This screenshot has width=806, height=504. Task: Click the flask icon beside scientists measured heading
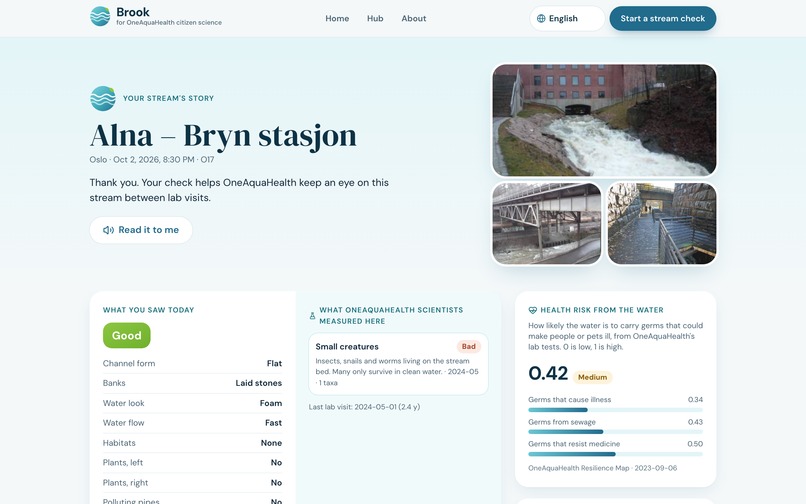click(312, 316)
